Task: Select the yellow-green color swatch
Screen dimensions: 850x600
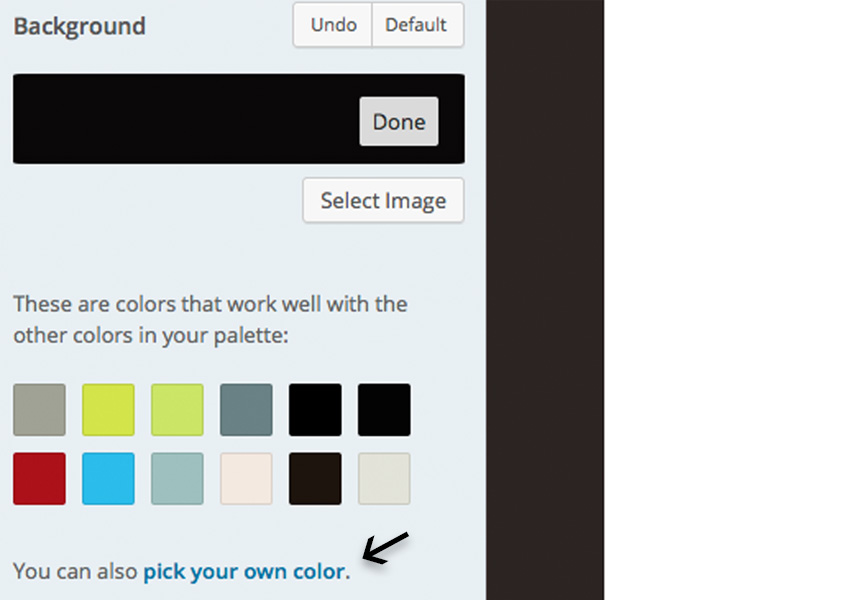Action: coord(107,409)
